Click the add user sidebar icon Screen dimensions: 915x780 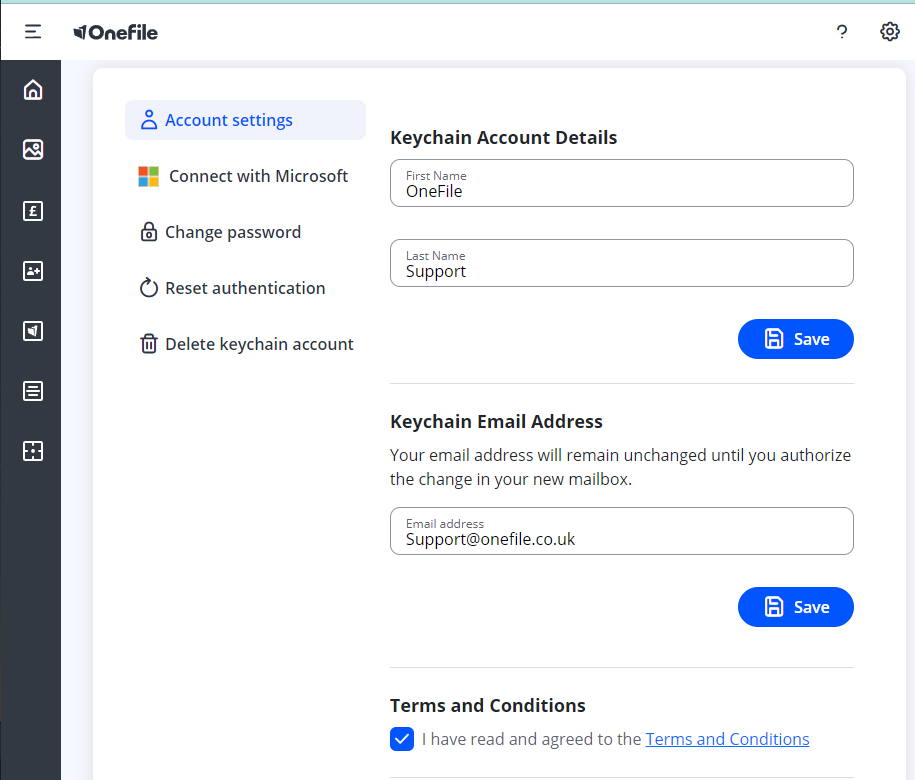click(33, 271)
